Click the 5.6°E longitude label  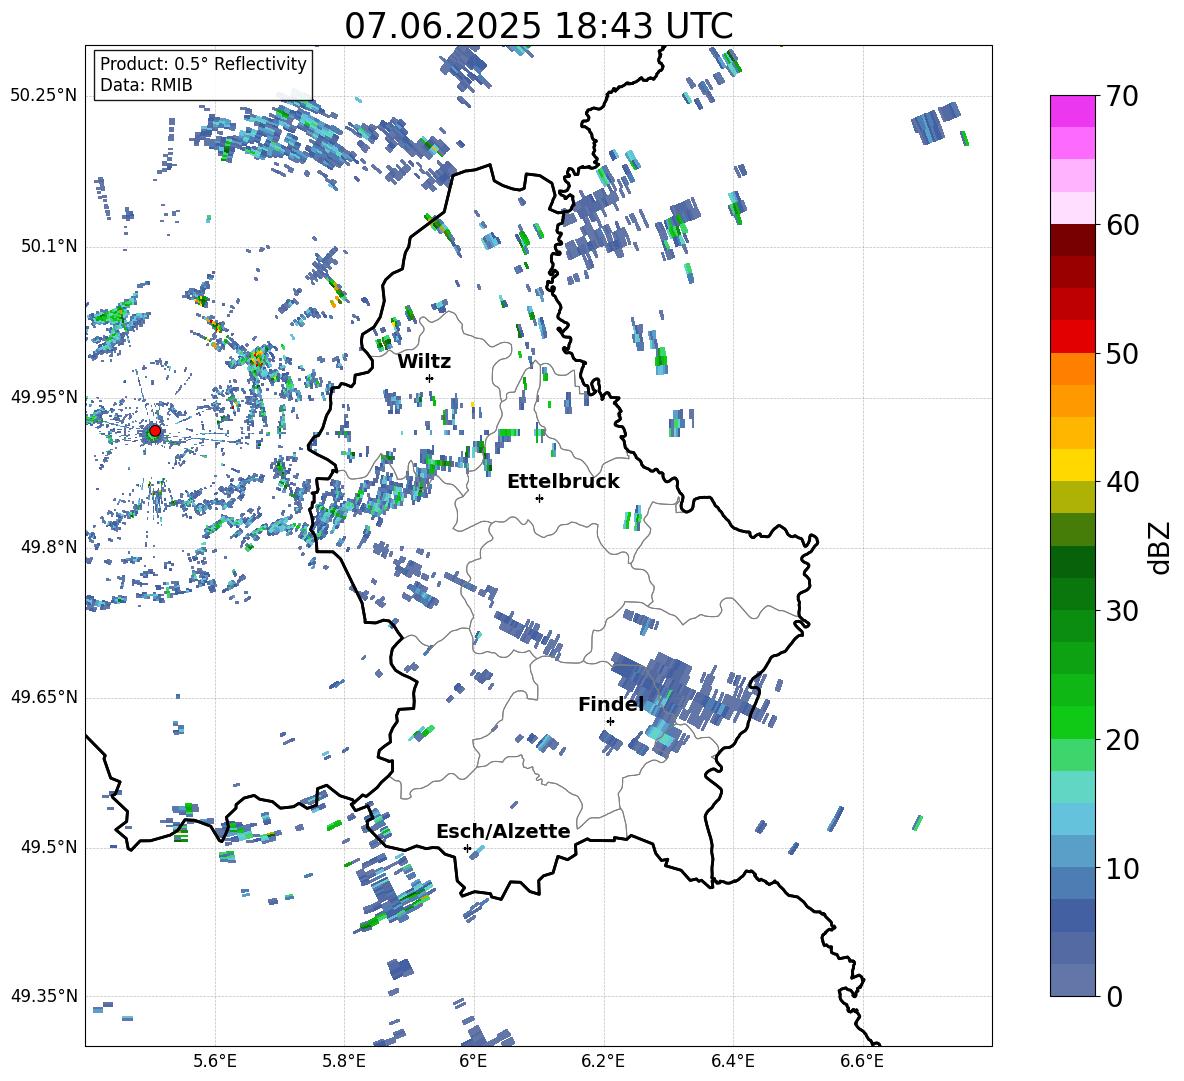pos(215,1061)
